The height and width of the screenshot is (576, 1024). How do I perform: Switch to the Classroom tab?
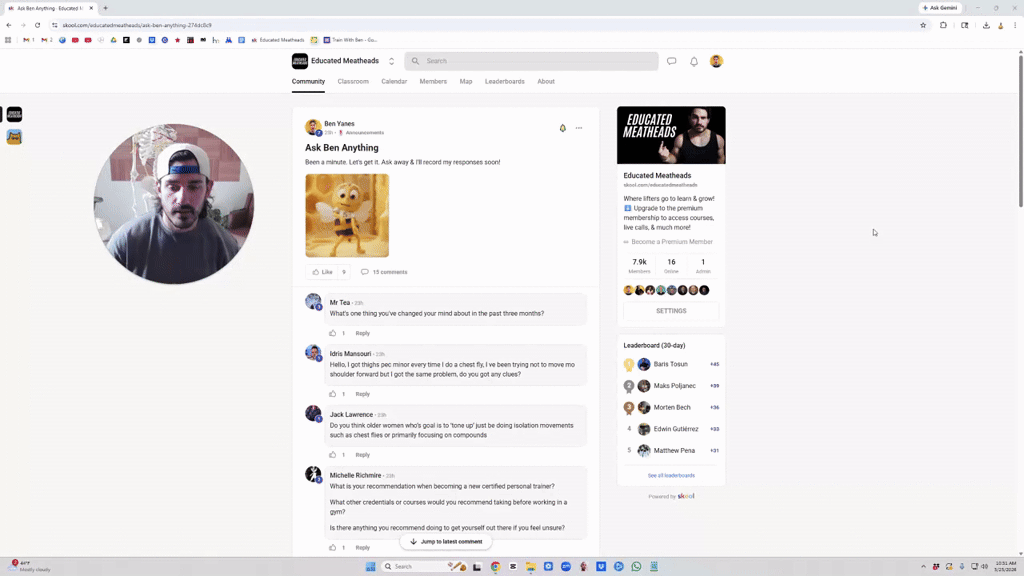[353, 81]
